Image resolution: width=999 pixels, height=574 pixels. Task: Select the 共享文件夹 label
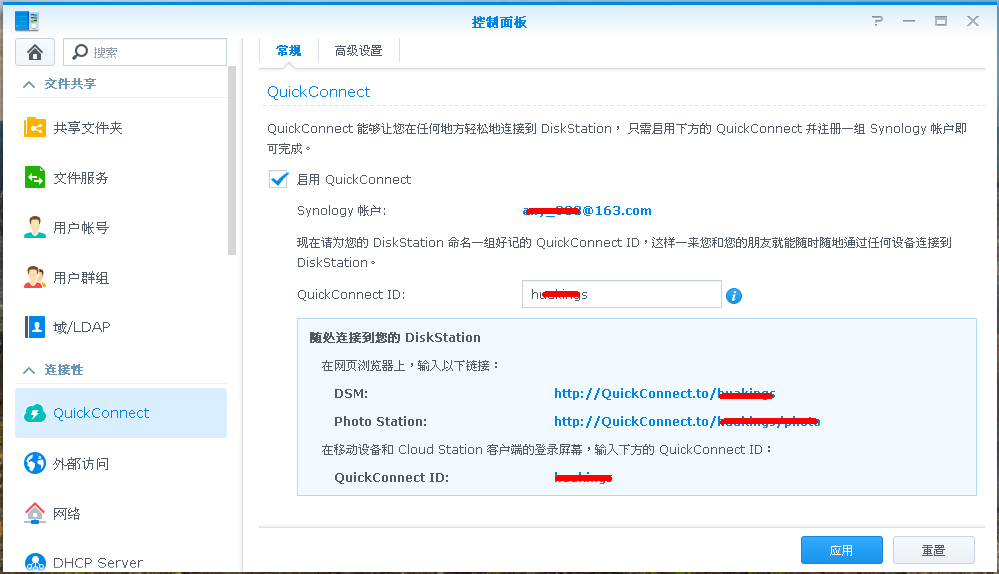pyautogui.click(x=88, y=128)
